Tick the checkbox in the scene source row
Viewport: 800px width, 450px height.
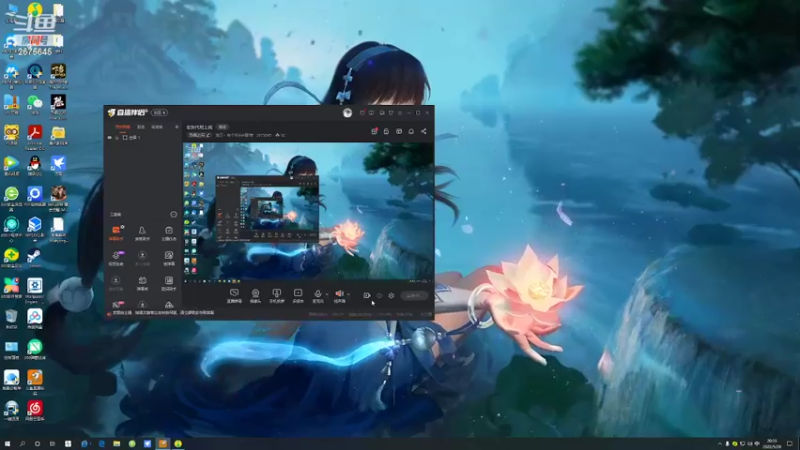pos(125,138)
